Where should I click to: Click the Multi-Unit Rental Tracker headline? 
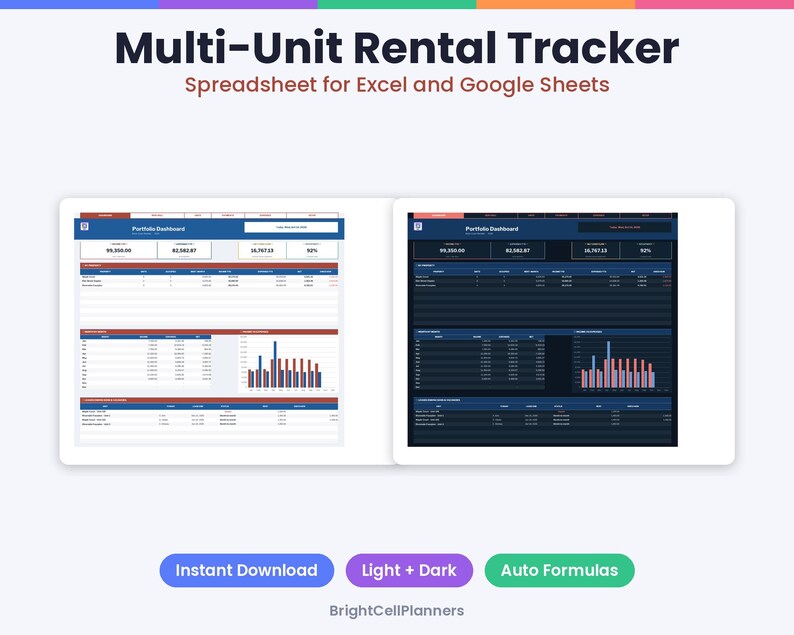pyautogui.click(x=396, y=48)
